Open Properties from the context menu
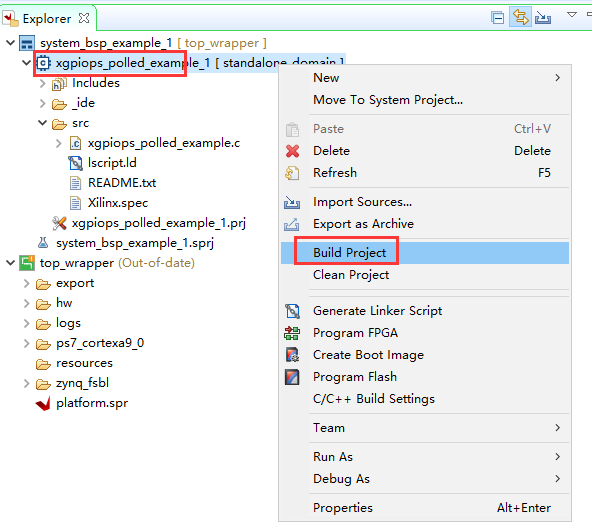 pyautogui.click(x=425, y=508)
